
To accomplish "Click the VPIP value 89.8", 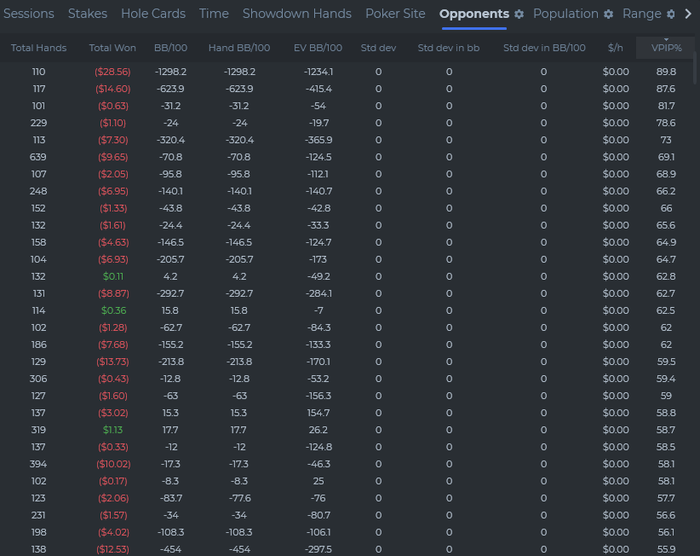I will [666, 71].
